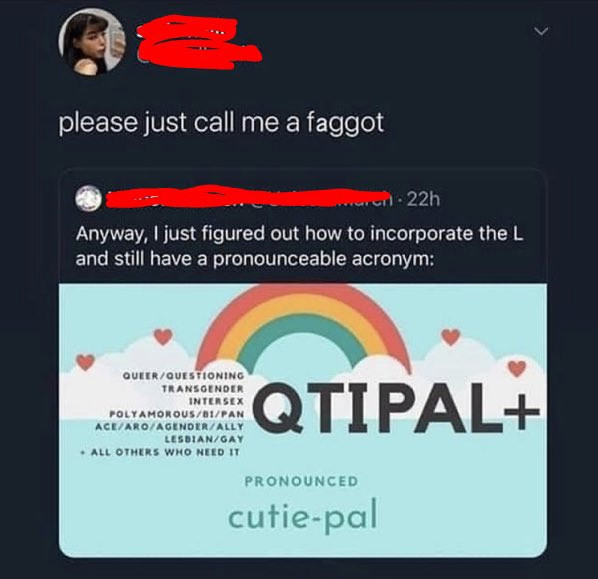The image size is (598, 579).
Task: Expand the tweet options chevron
Action: [x=541, y=31]
